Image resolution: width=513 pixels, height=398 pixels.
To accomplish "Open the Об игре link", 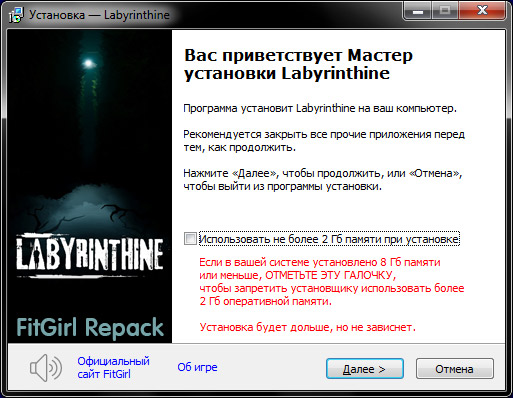I will pyautogui.click(x=197, y=367).
